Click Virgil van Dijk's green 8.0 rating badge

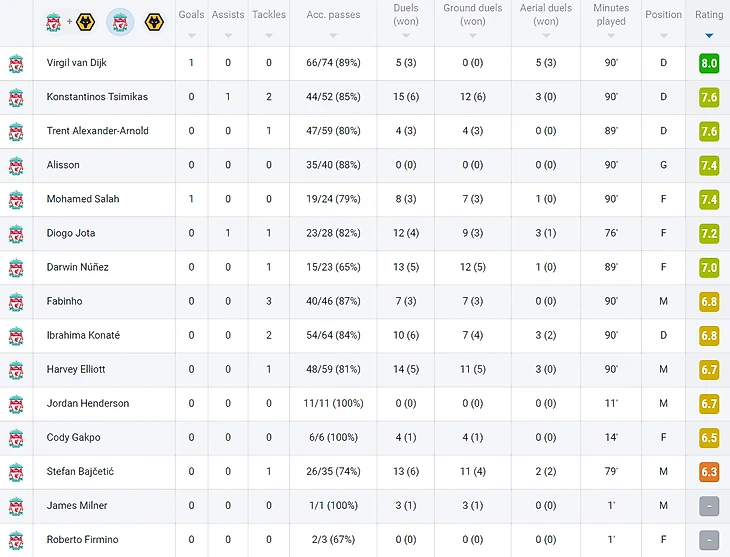pos(709,63)
